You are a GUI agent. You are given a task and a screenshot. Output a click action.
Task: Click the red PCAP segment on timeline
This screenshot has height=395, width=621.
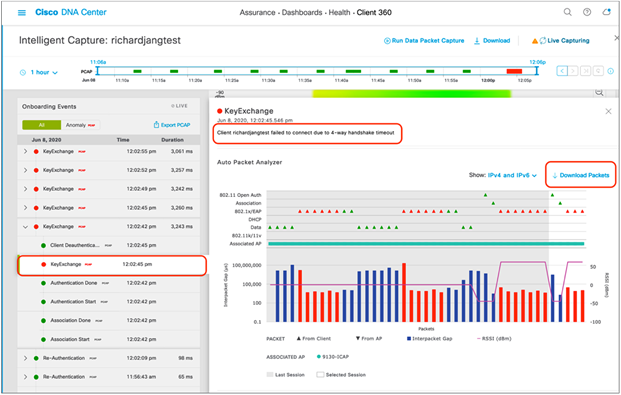coord(514,71)
